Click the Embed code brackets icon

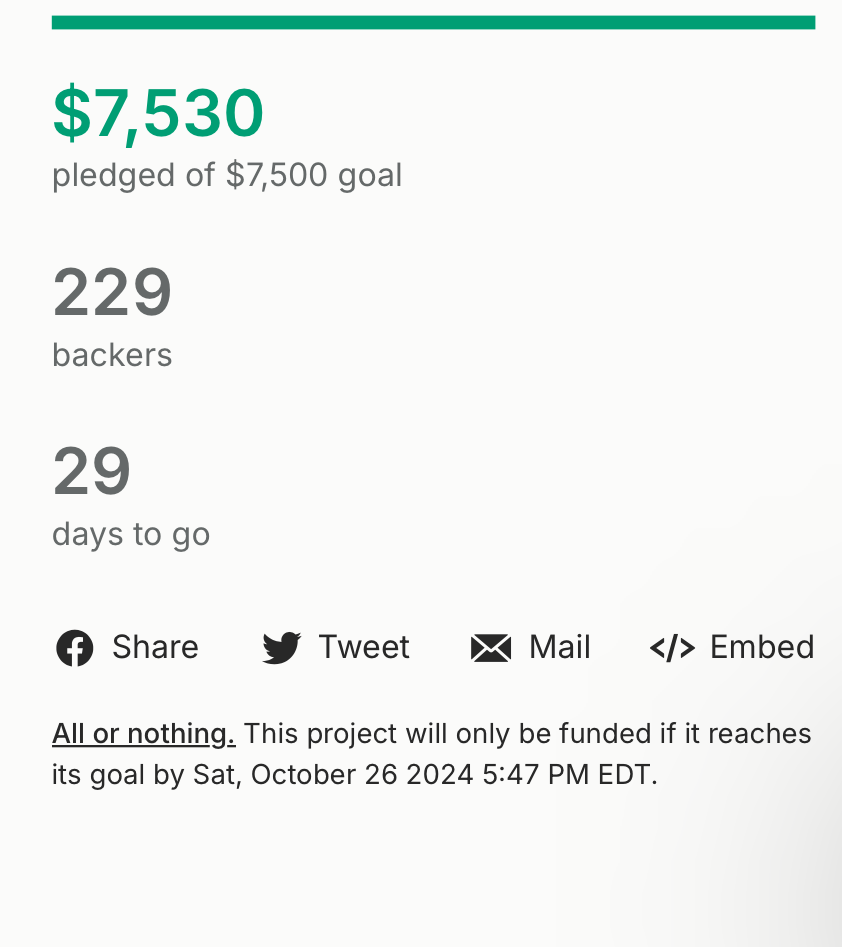(672, 648)
